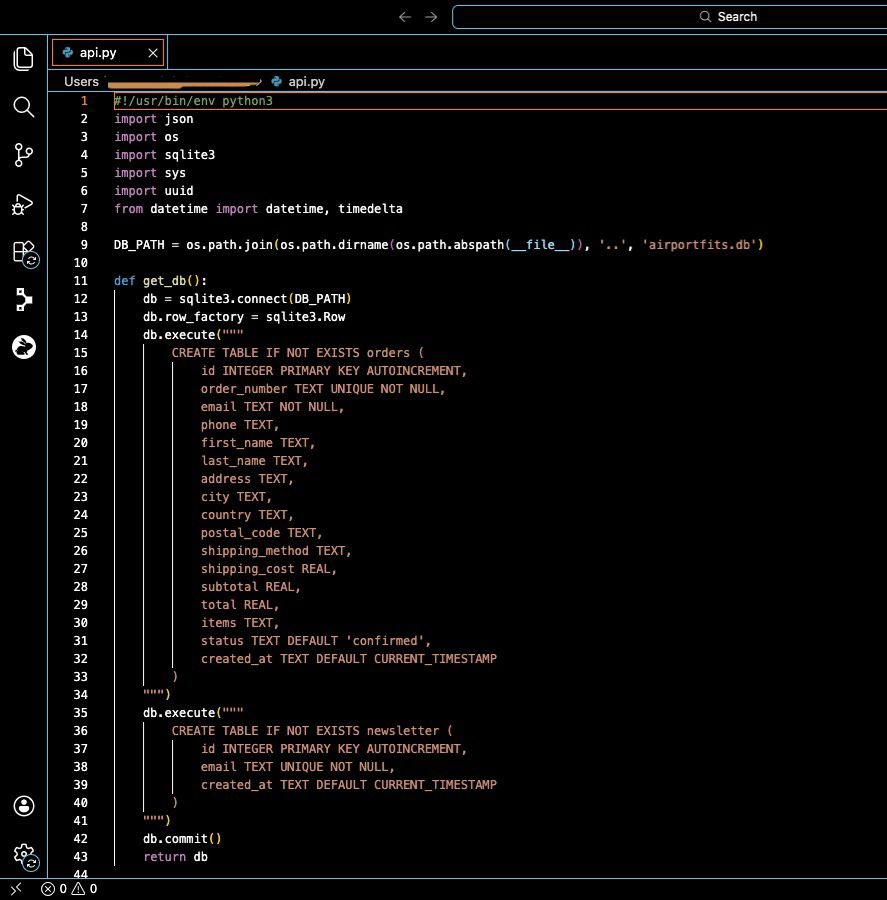Click 'shipping_method TEXT,' line
The image size is (887, 900).
click(x=276, y=551)
